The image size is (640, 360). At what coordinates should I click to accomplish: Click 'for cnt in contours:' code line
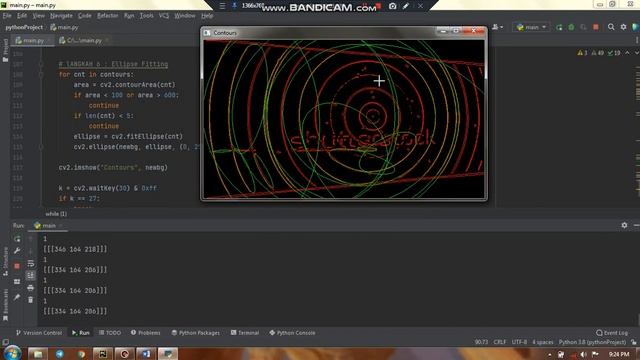[96, 74]
